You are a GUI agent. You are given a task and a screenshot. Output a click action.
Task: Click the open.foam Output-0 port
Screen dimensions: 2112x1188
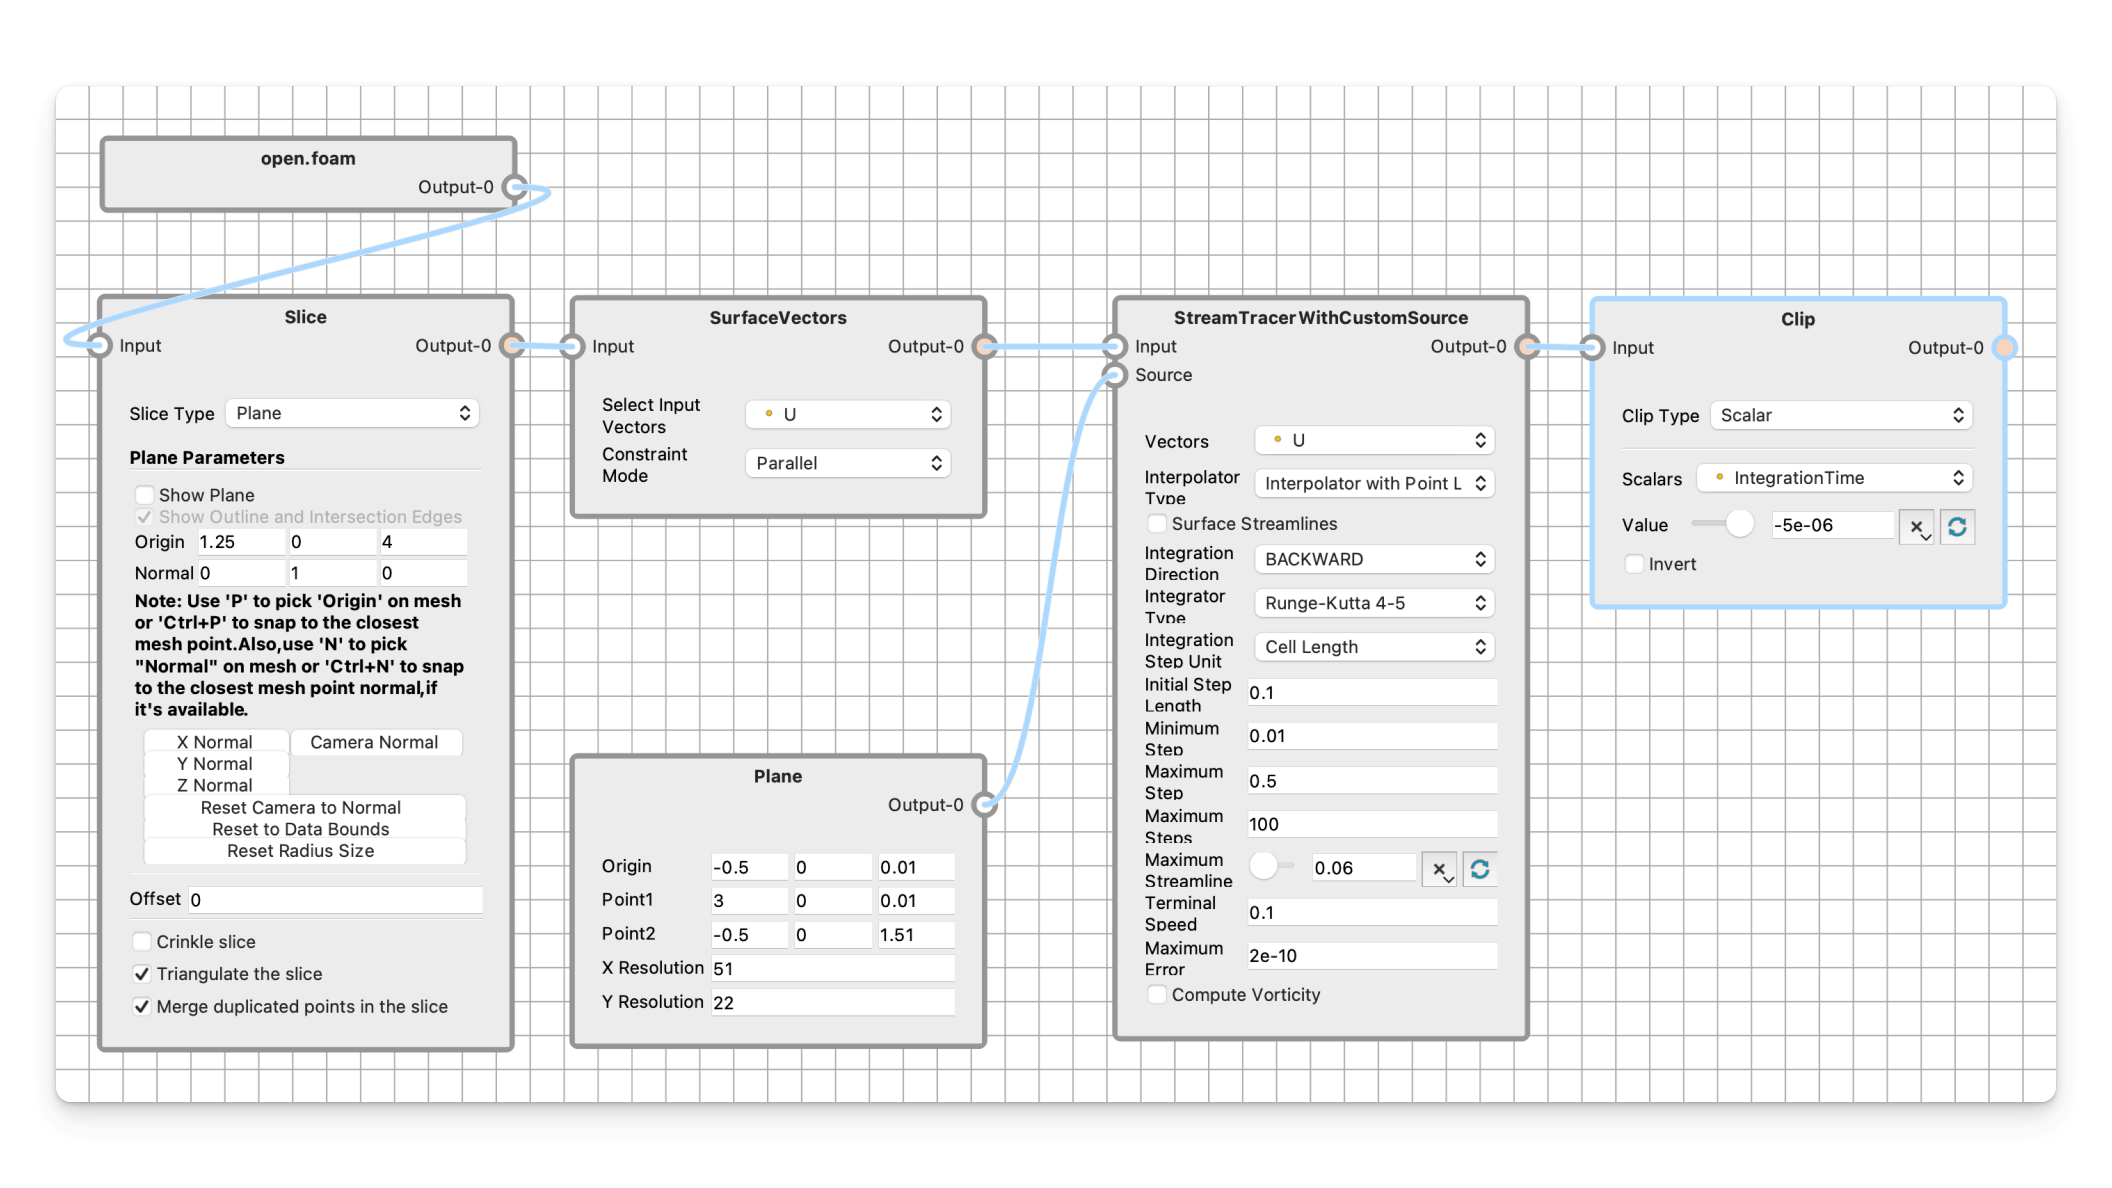point(514,187)
